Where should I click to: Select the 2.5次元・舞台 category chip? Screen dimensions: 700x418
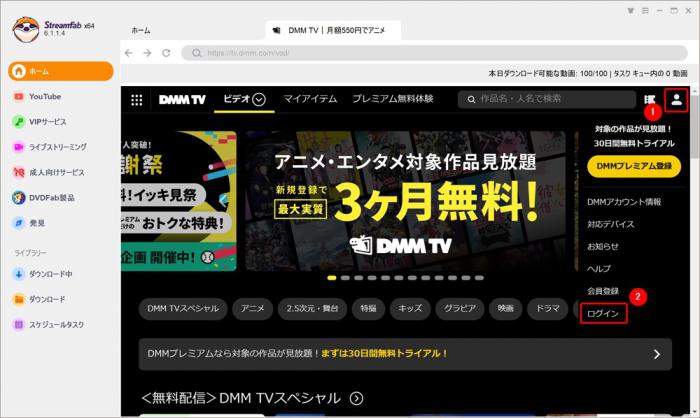point(312,309)
